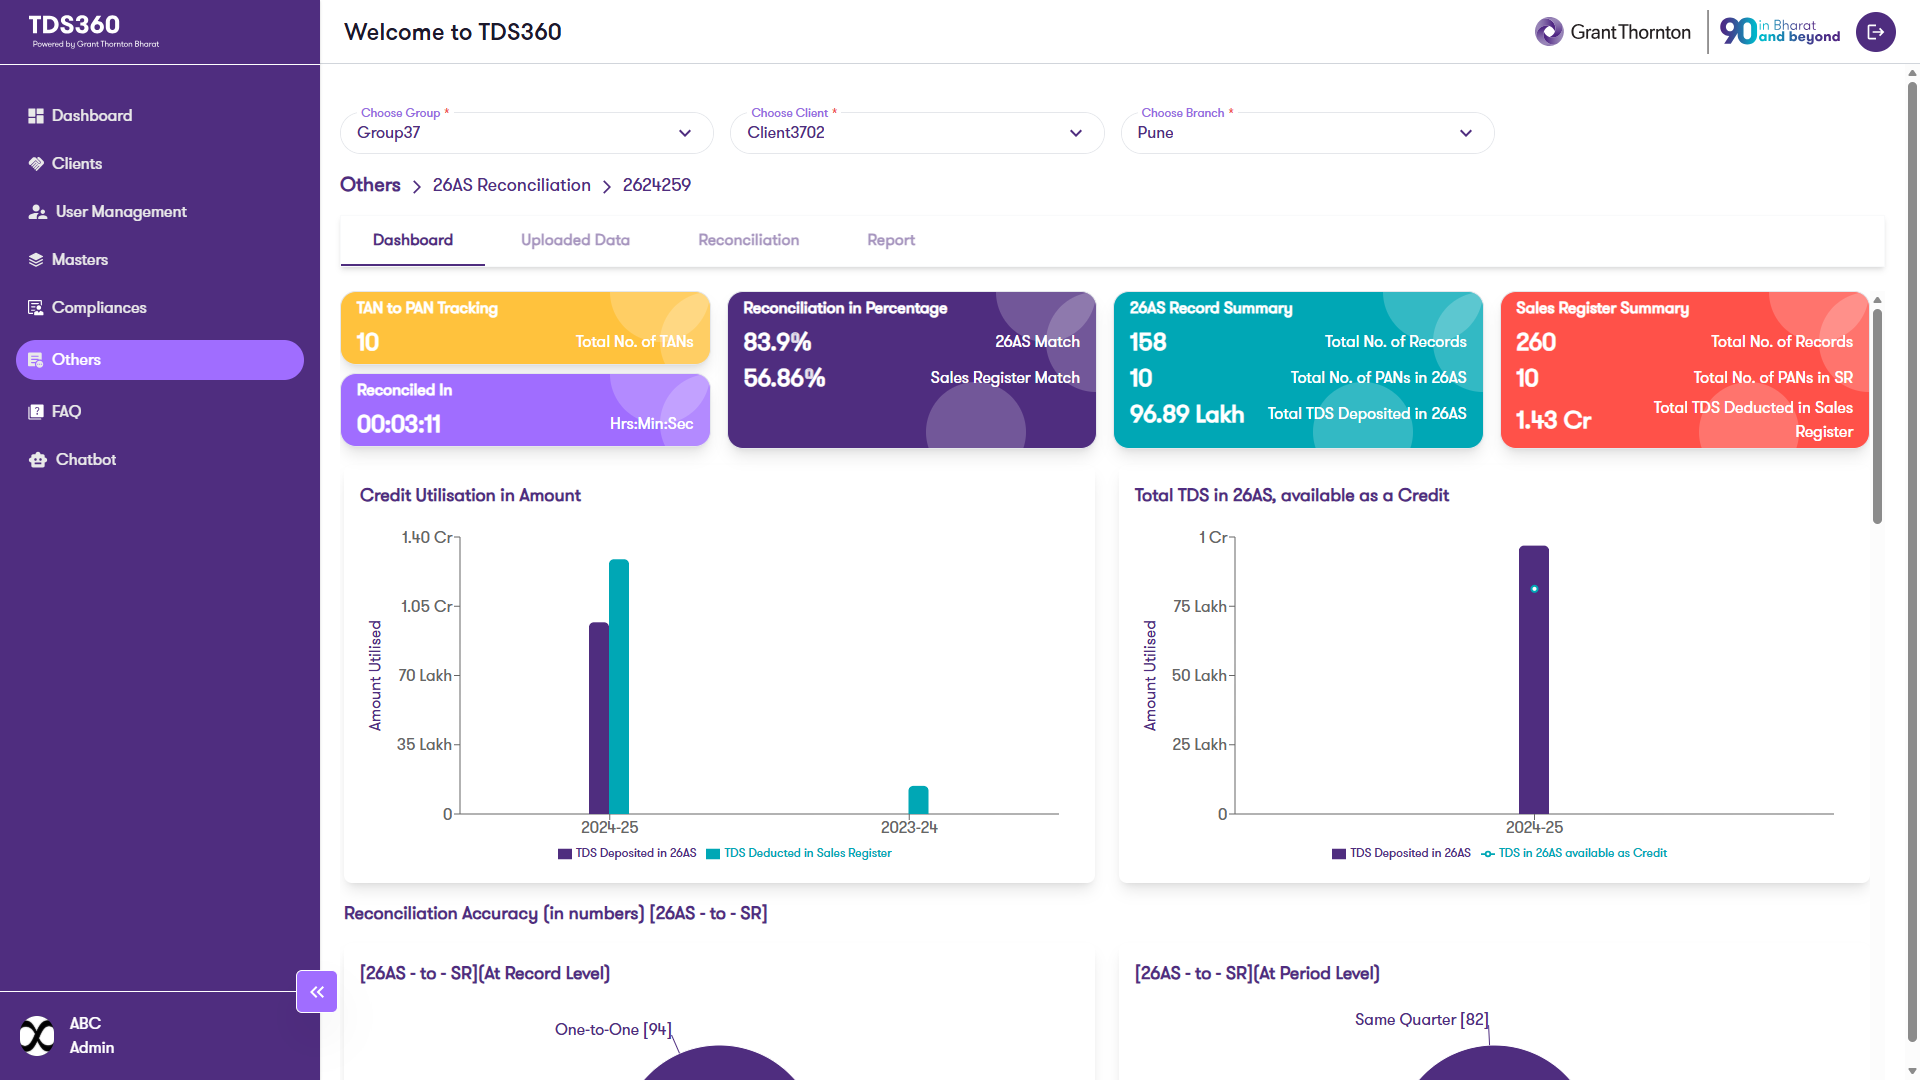Click the Others breadcrumb link
This screenshot has width=1920, height=1080.
click(370, 185)
